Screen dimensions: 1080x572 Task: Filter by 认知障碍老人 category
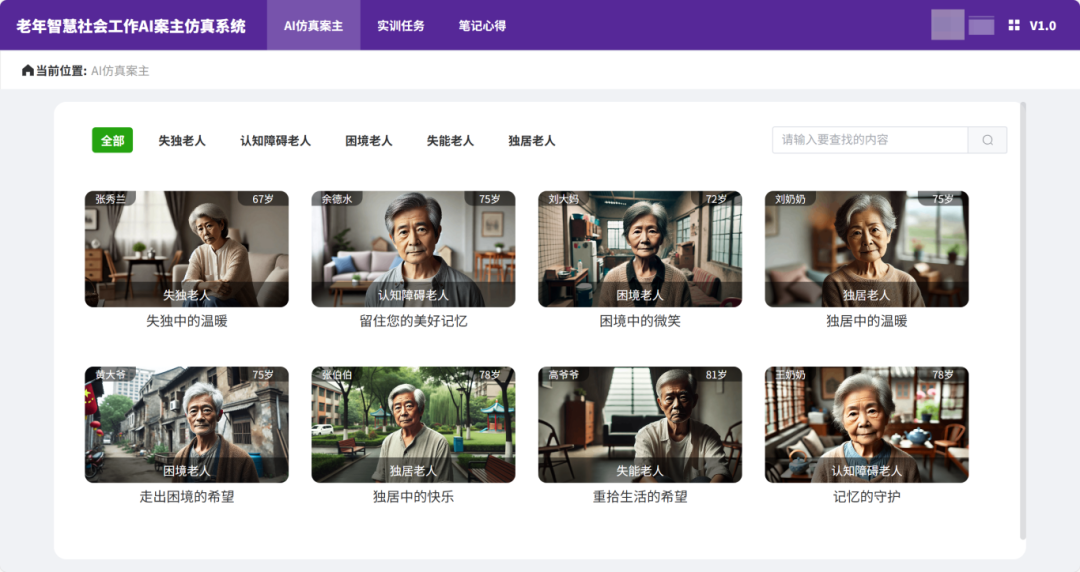[275, 141]
